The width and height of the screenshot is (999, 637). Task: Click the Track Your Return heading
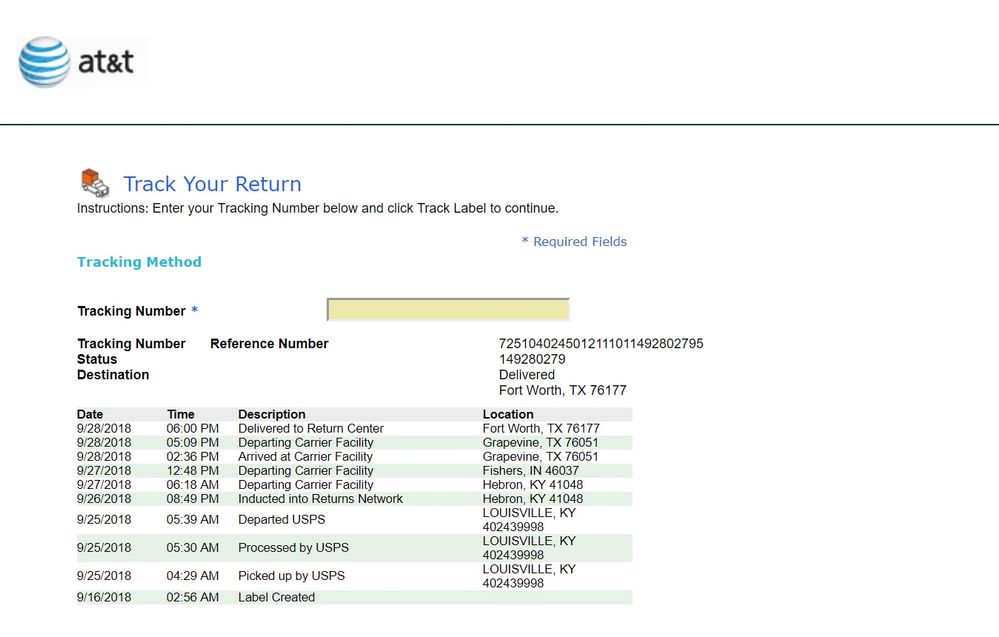pyautogui.click(x=212, y=184)
